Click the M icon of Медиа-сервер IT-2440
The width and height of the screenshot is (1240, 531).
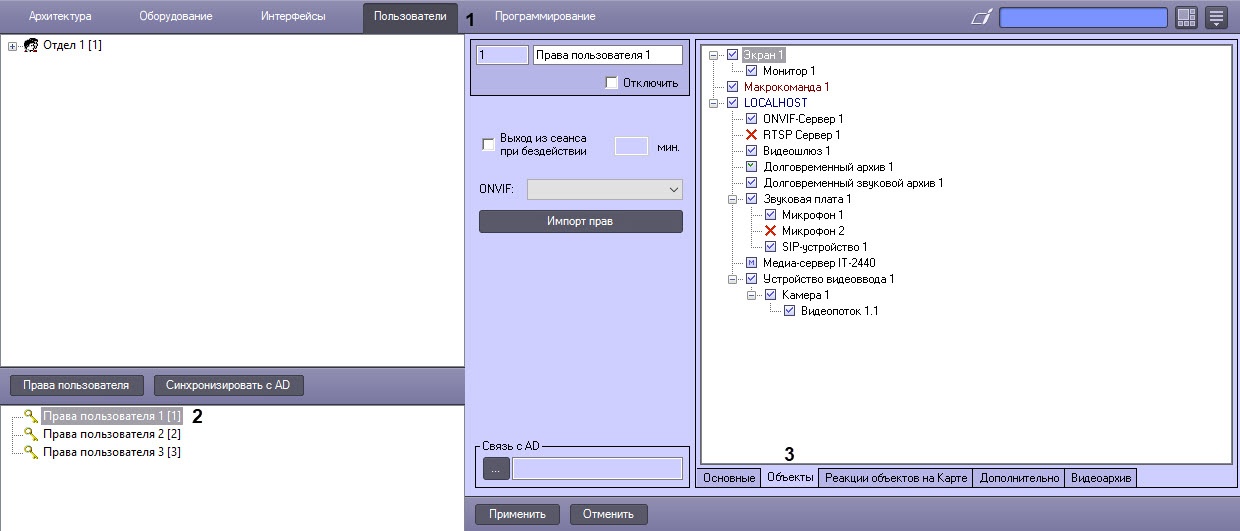[x=752, y=263]
